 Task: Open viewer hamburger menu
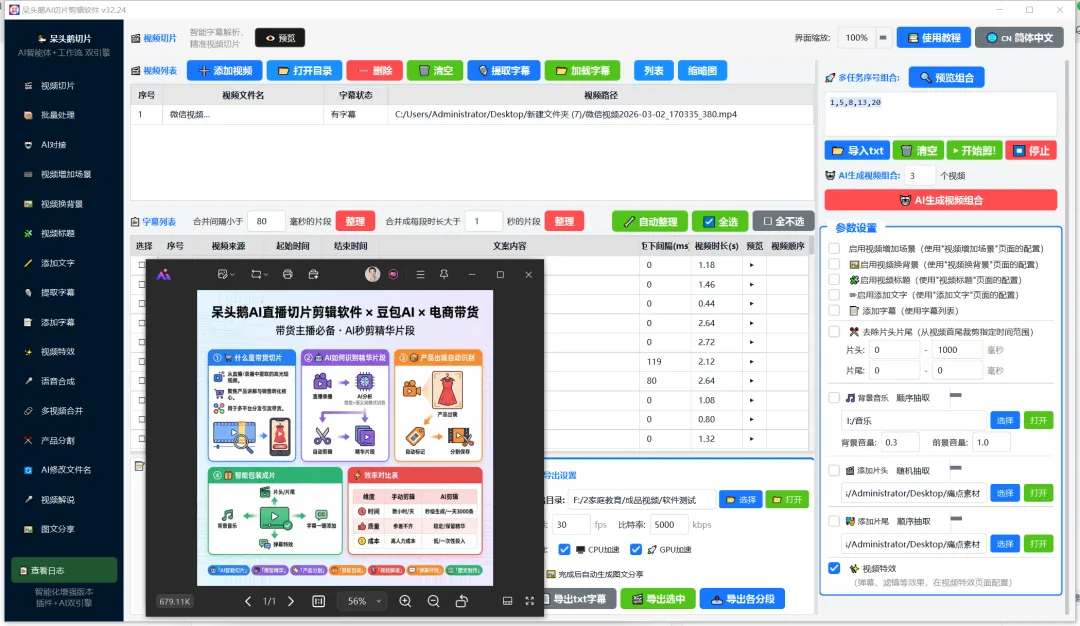click(x=420, y=274)
